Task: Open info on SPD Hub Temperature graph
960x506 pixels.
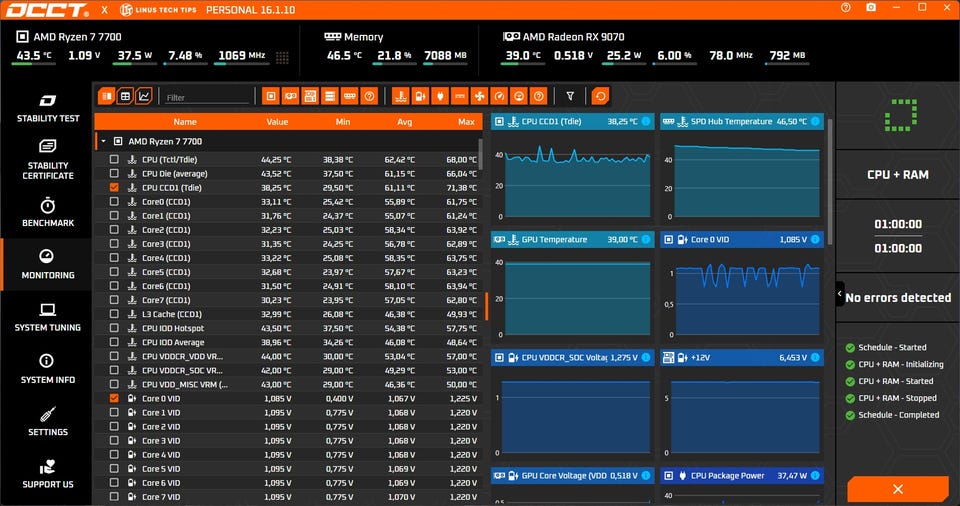Action: (x=815, y=121)
